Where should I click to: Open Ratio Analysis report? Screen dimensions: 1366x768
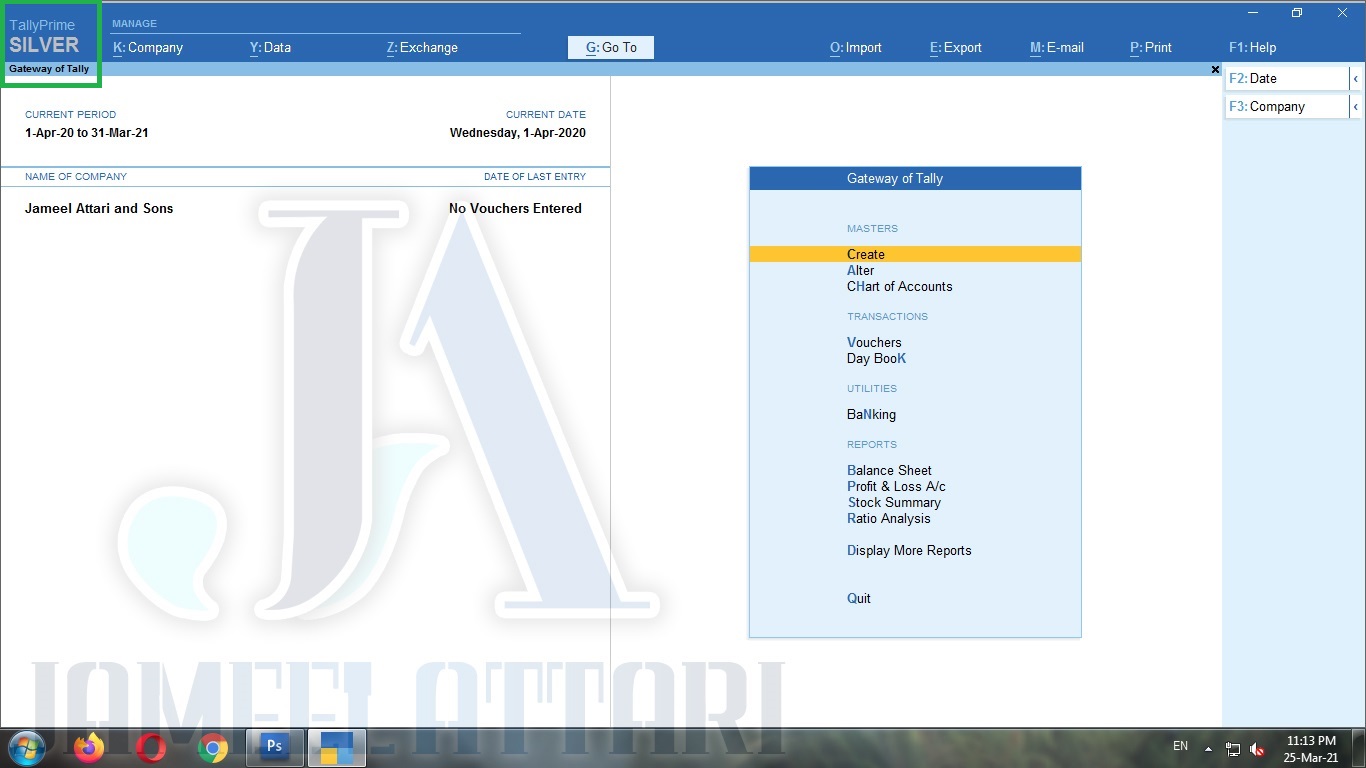889,518
